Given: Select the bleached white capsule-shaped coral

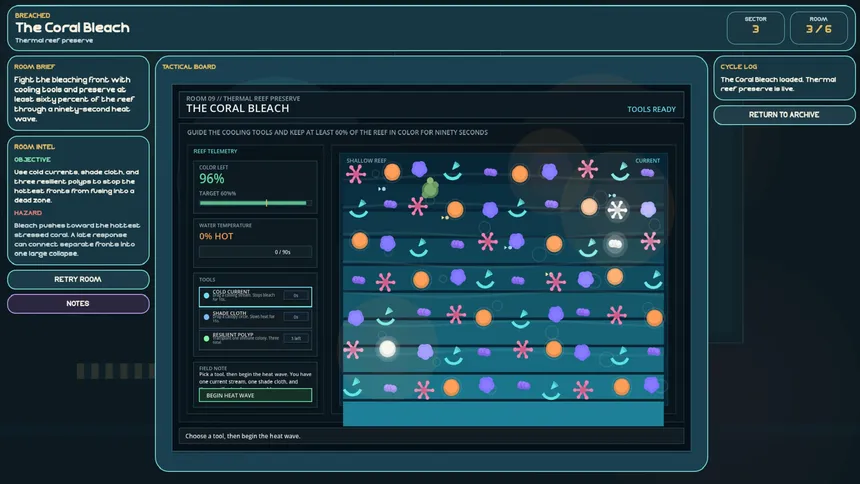Looking at the screenshot, I should 616,242.
